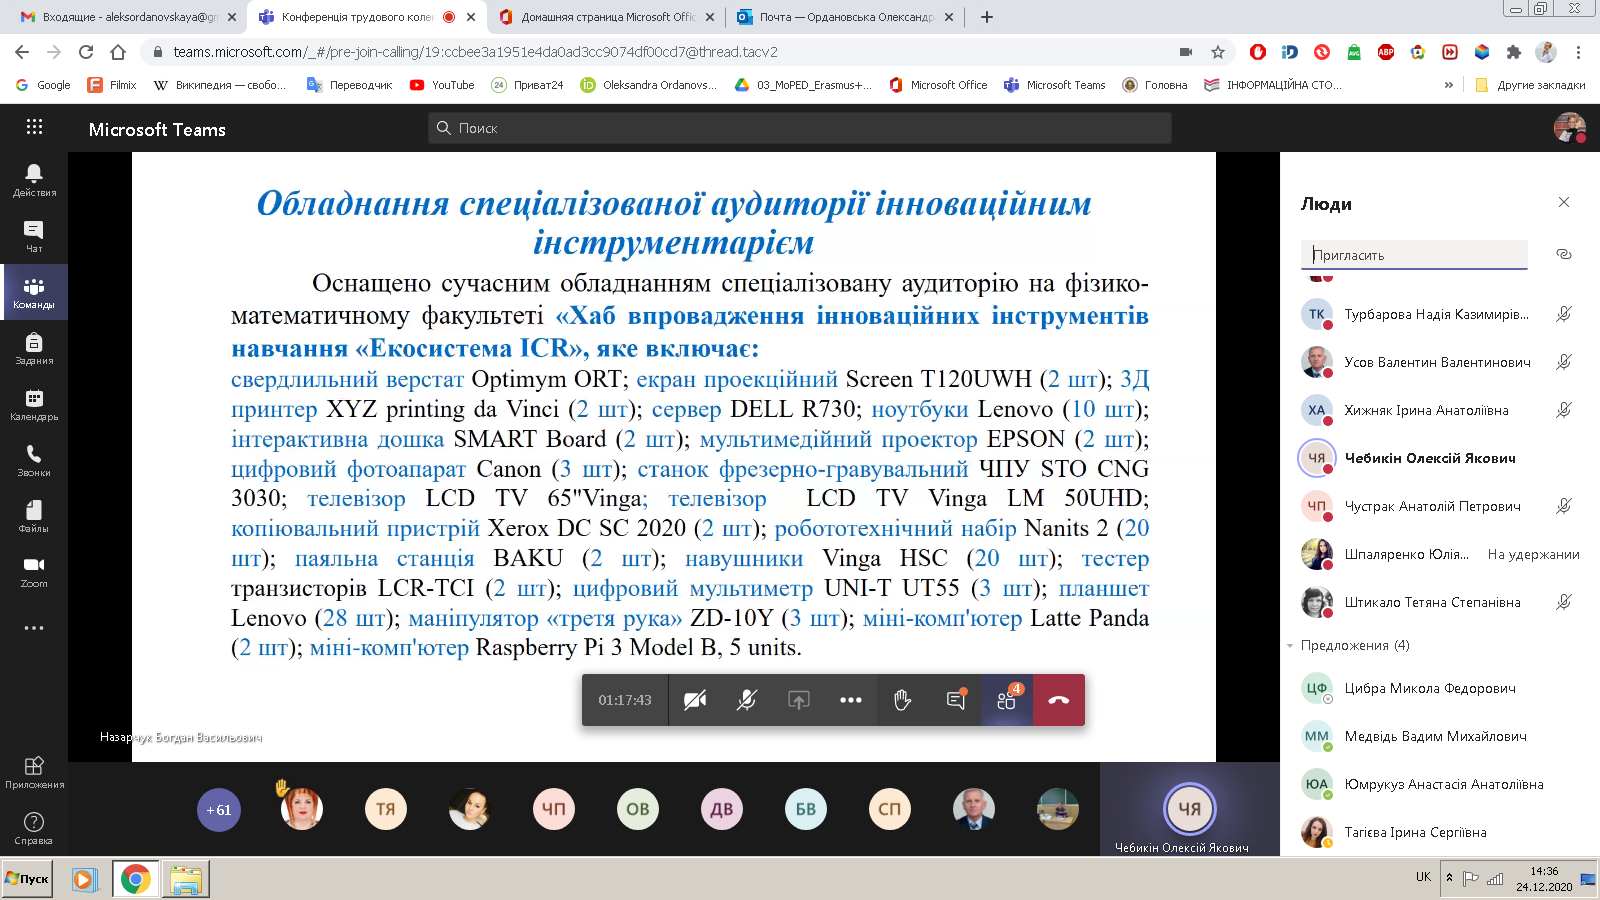The height and width of the screenshot is (900, 1600).
Task: Open the camera permission indicator in address bar
Action: [x=1186, y=52]
